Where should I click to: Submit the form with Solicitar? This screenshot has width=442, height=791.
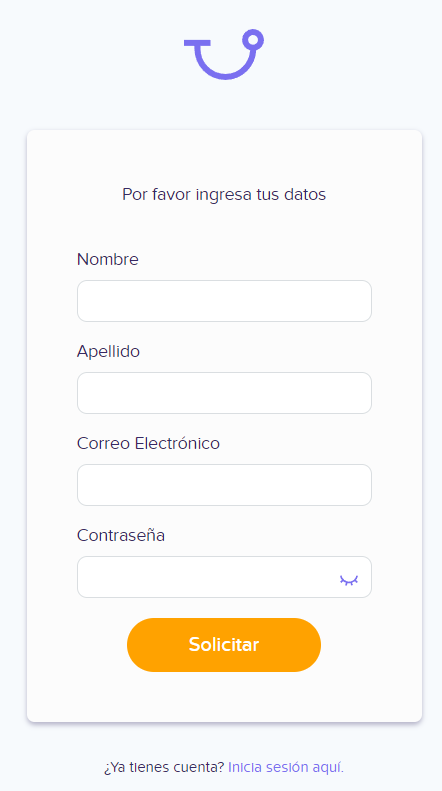click(224, 645)
